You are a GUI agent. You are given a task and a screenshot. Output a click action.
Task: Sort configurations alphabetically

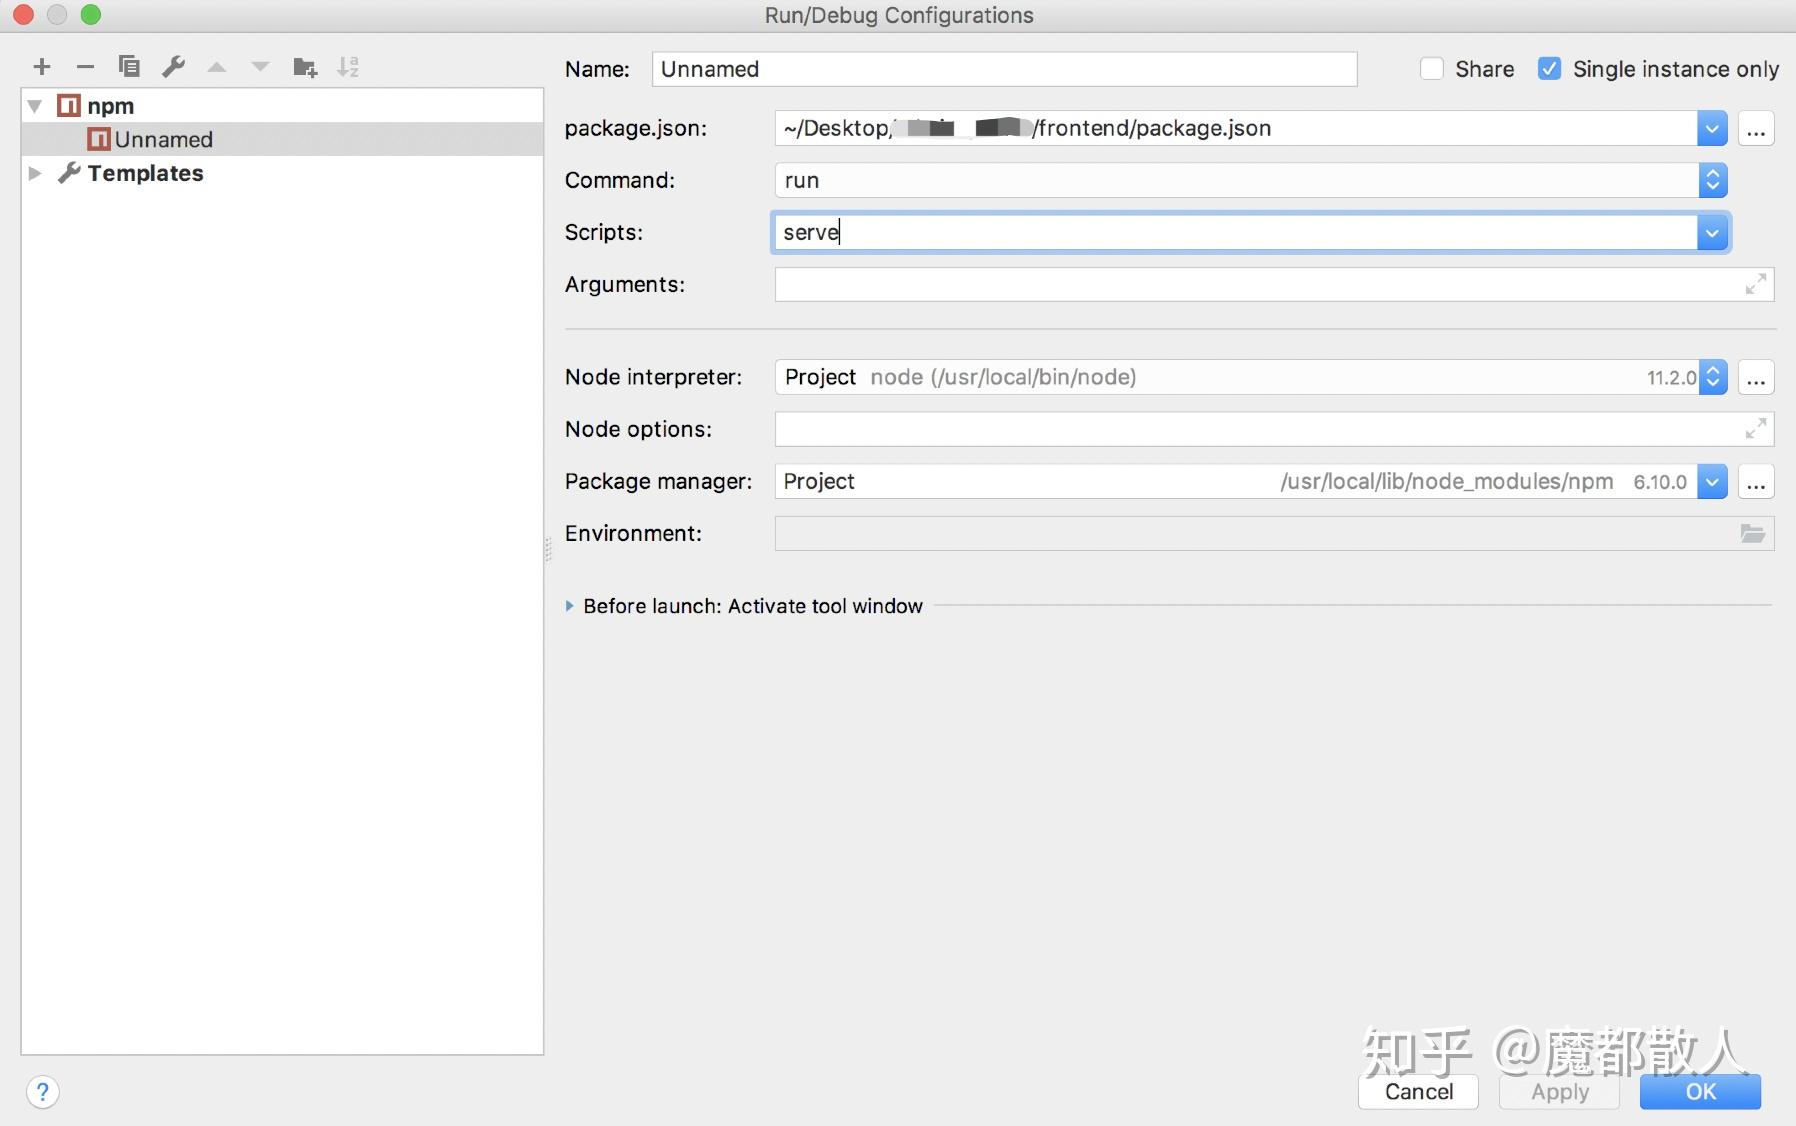(348, 67)
